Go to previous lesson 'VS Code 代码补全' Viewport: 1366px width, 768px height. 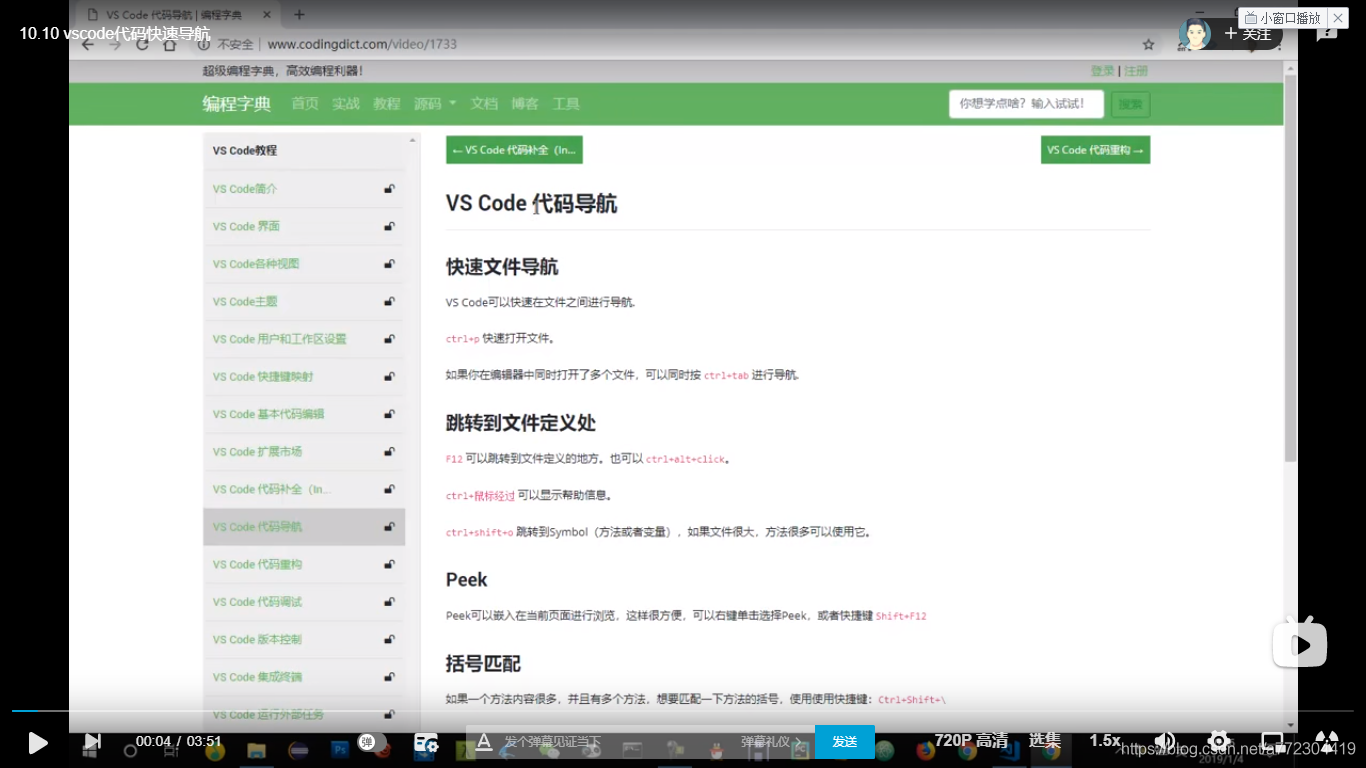pos(514,150)
